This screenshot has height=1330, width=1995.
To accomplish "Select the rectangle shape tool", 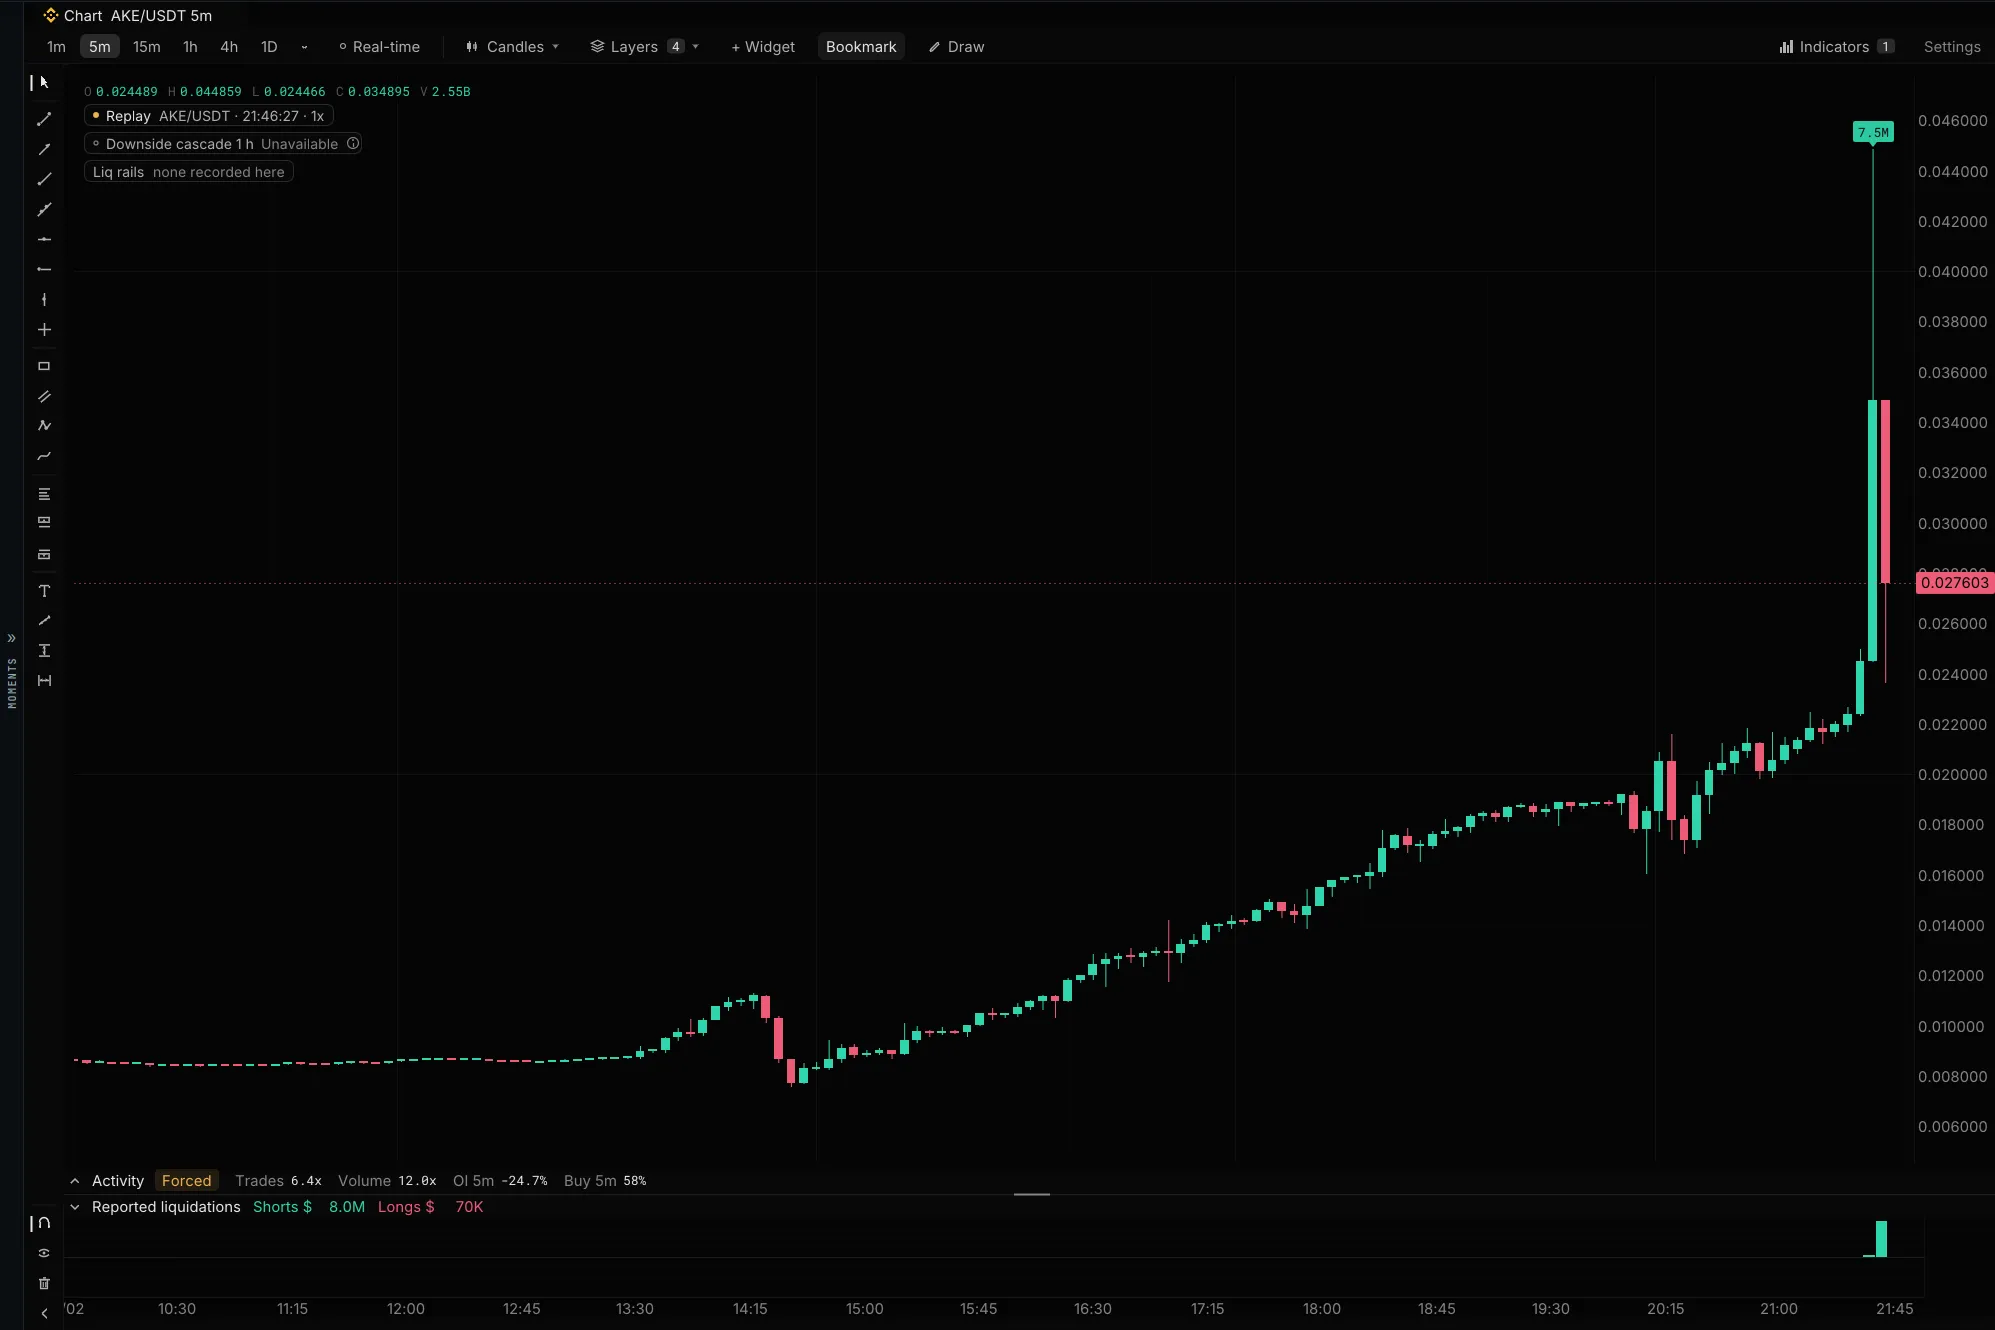I will (x=44, y=366).
